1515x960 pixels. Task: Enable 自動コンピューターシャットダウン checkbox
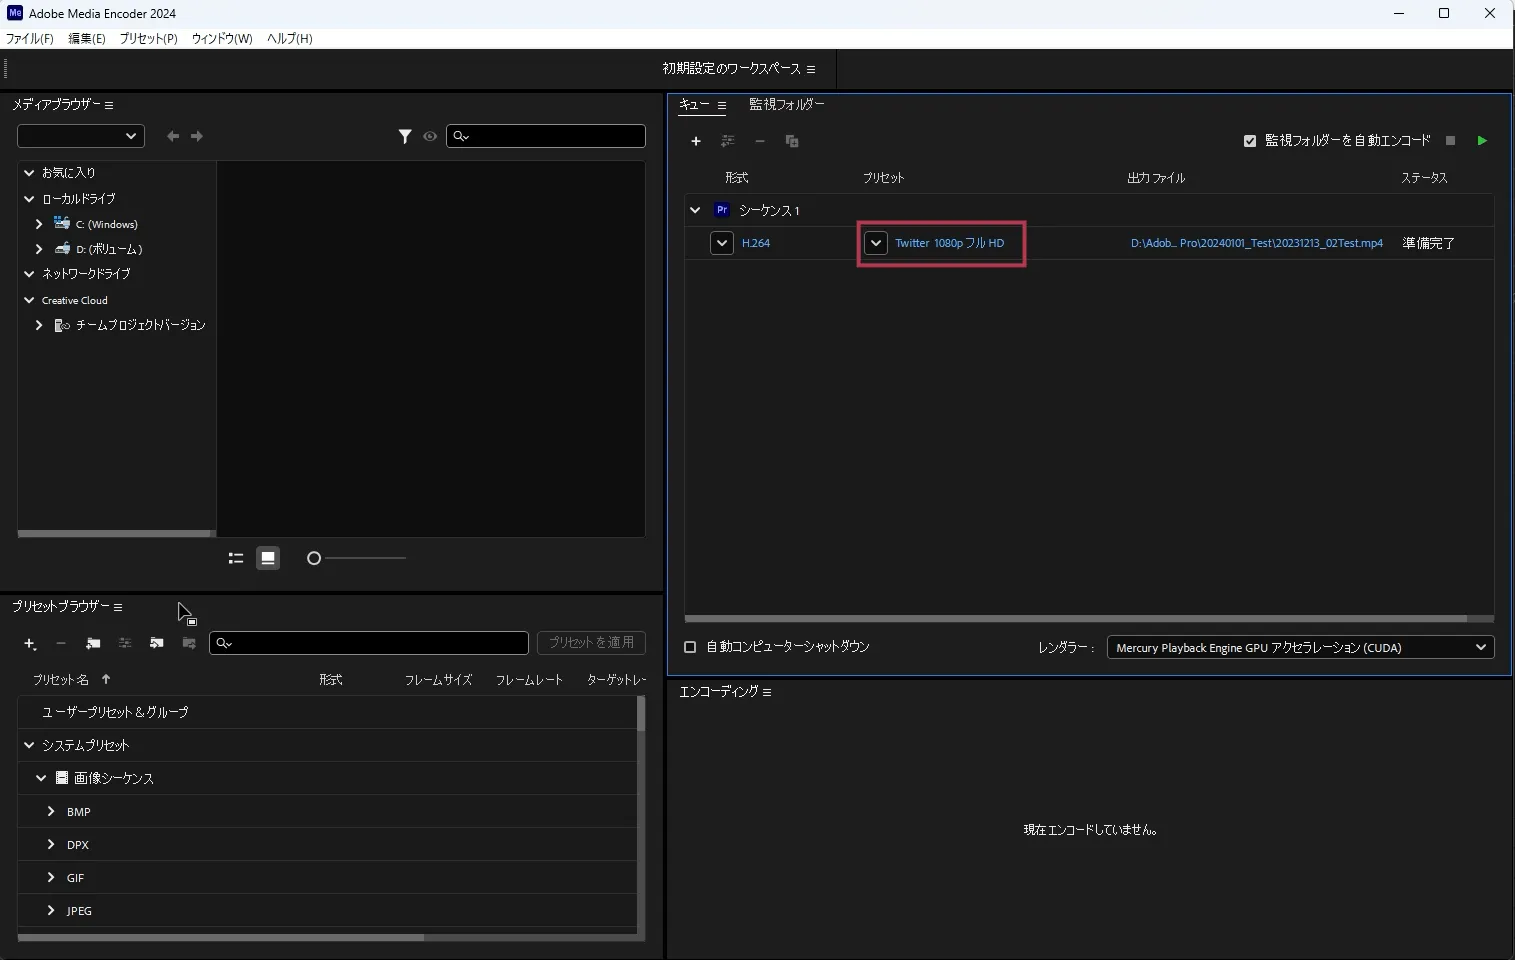(690, 647)
